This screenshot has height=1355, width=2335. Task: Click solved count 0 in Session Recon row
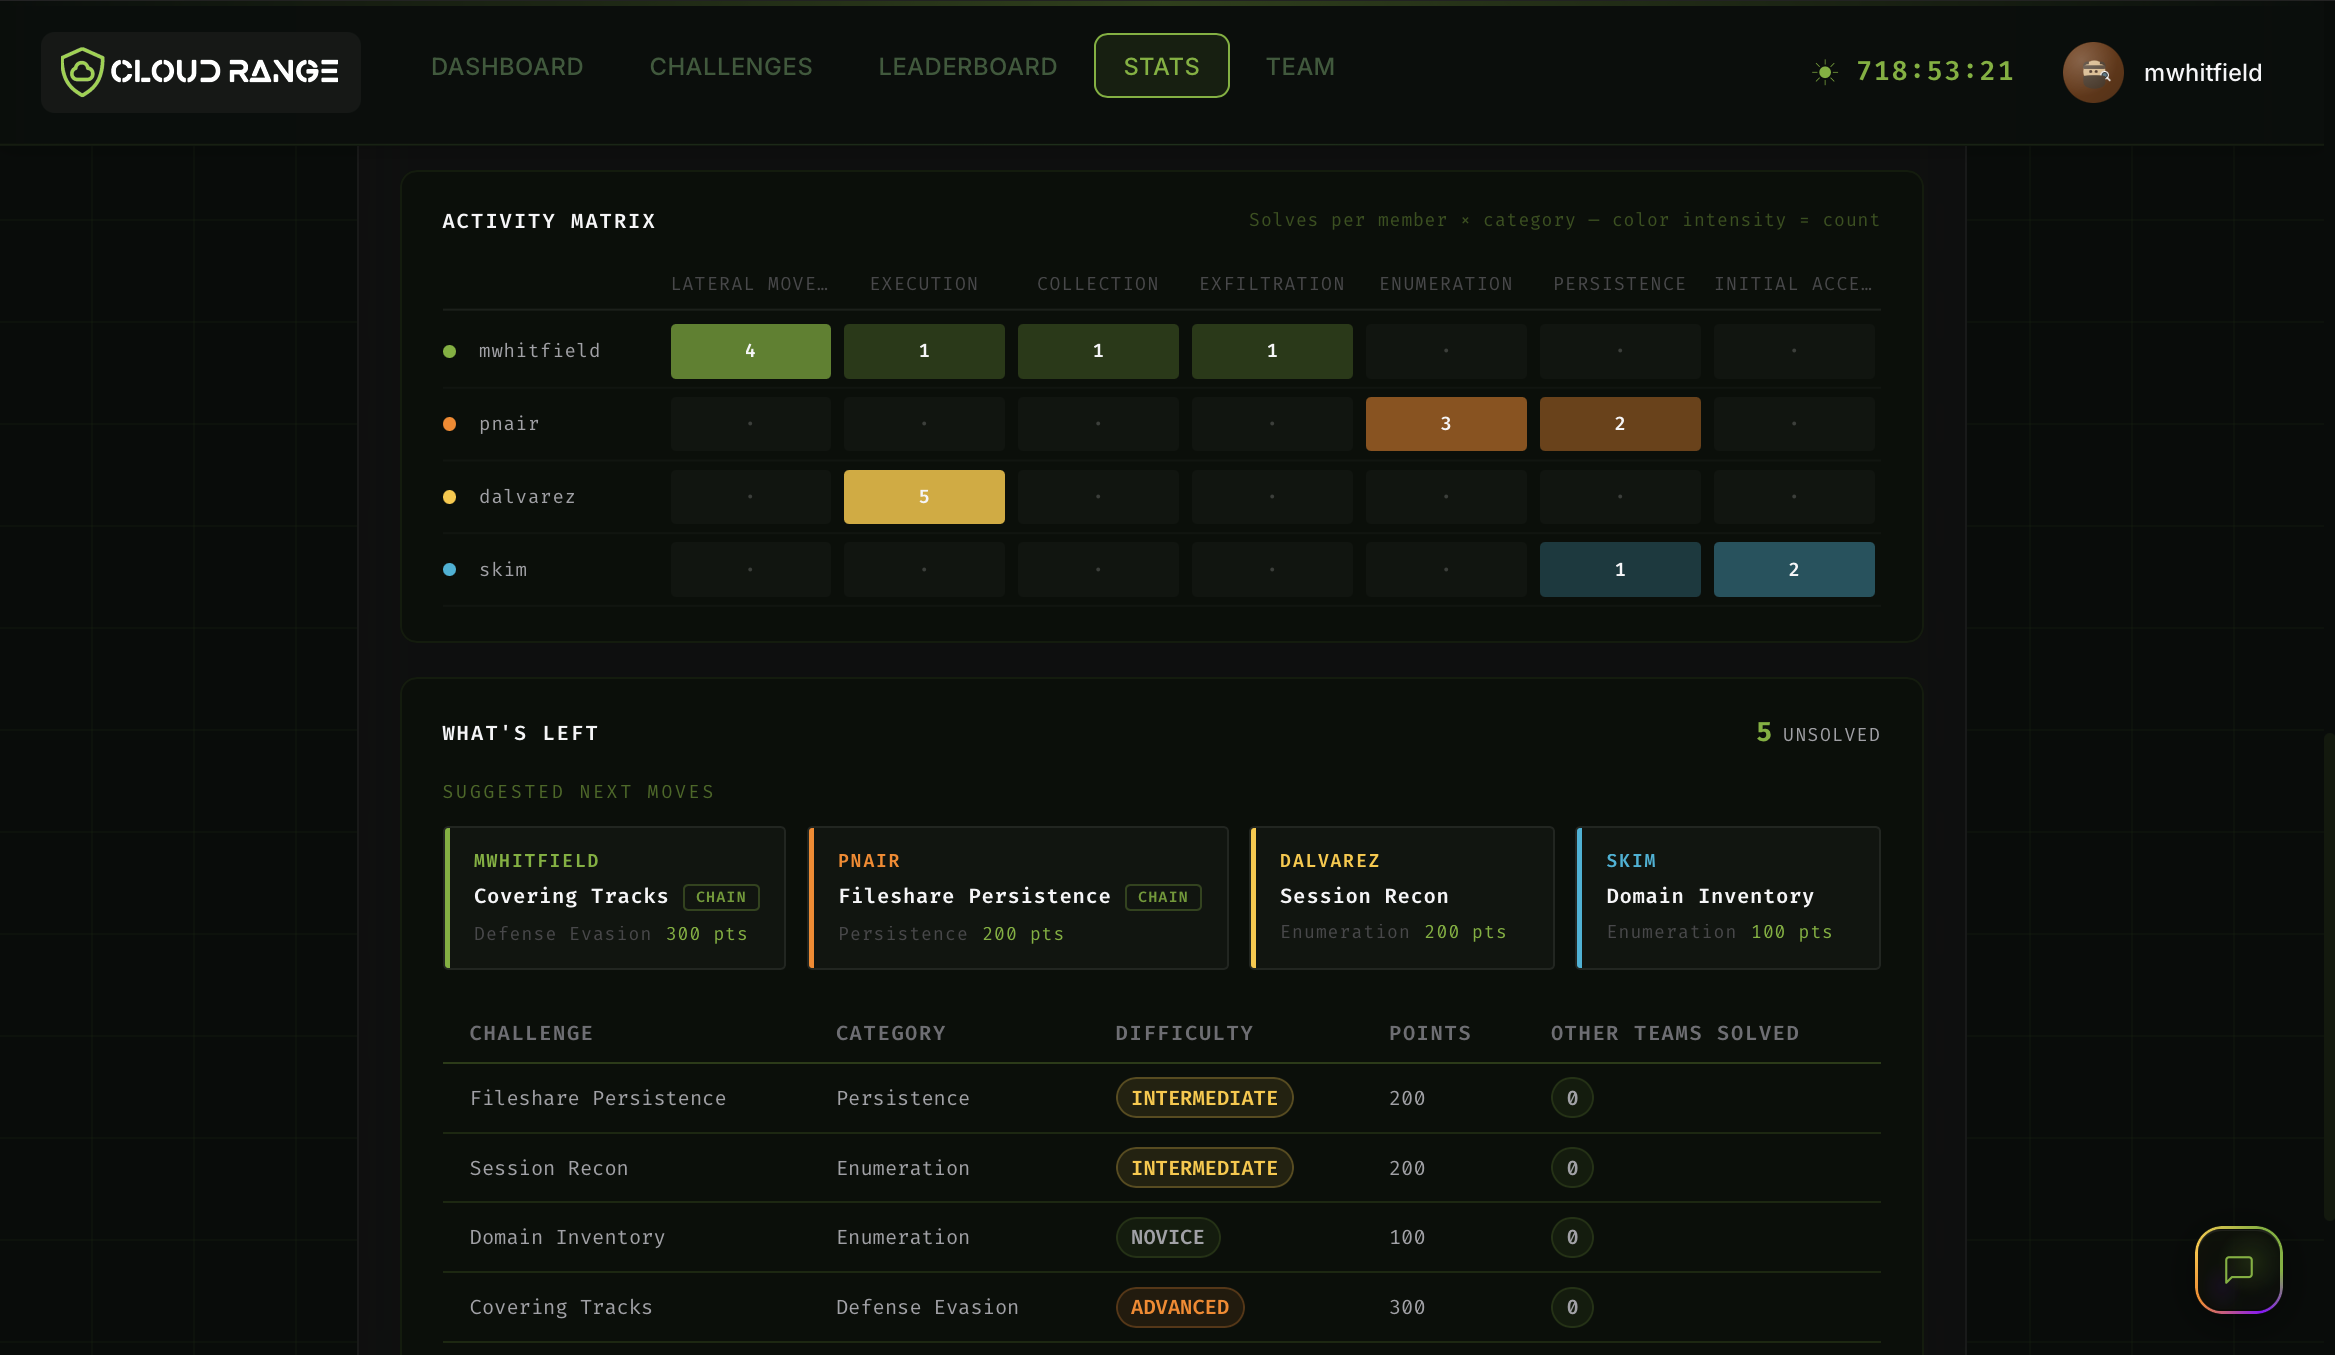pyautogui.click(x=1572, y=1168)
